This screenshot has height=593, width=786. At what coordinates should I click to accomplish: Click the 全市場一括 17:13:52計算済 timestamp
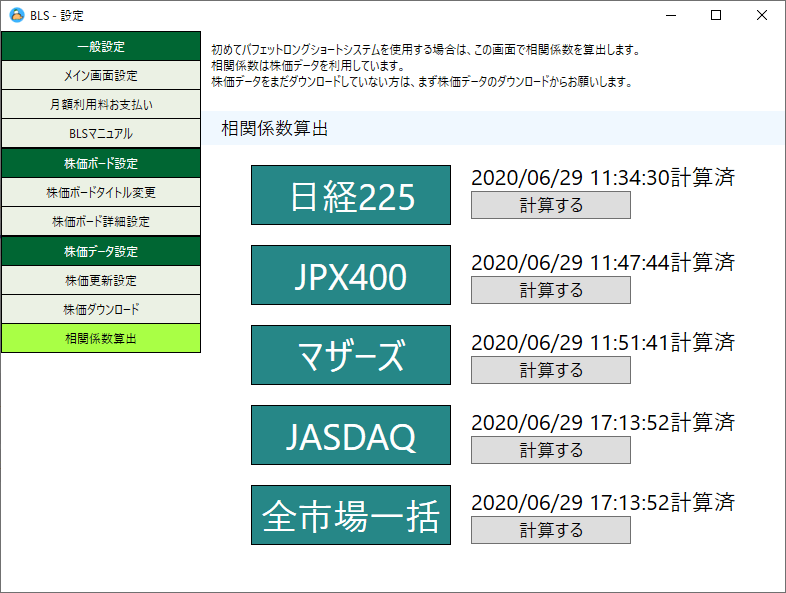tap(603, 502)
